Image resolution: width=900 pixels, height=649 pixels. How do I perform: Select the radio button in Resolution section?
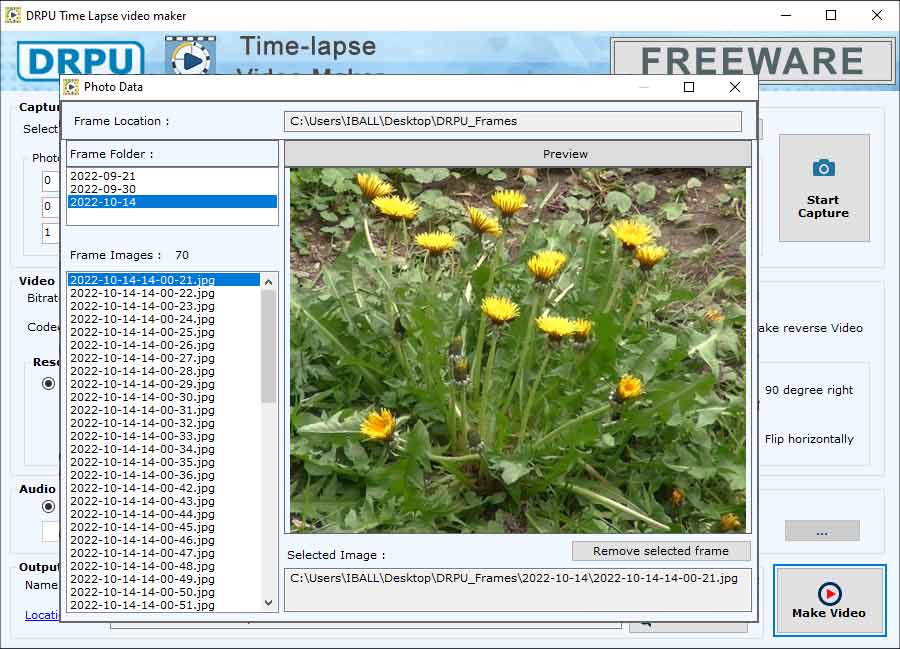click(49, 383)
